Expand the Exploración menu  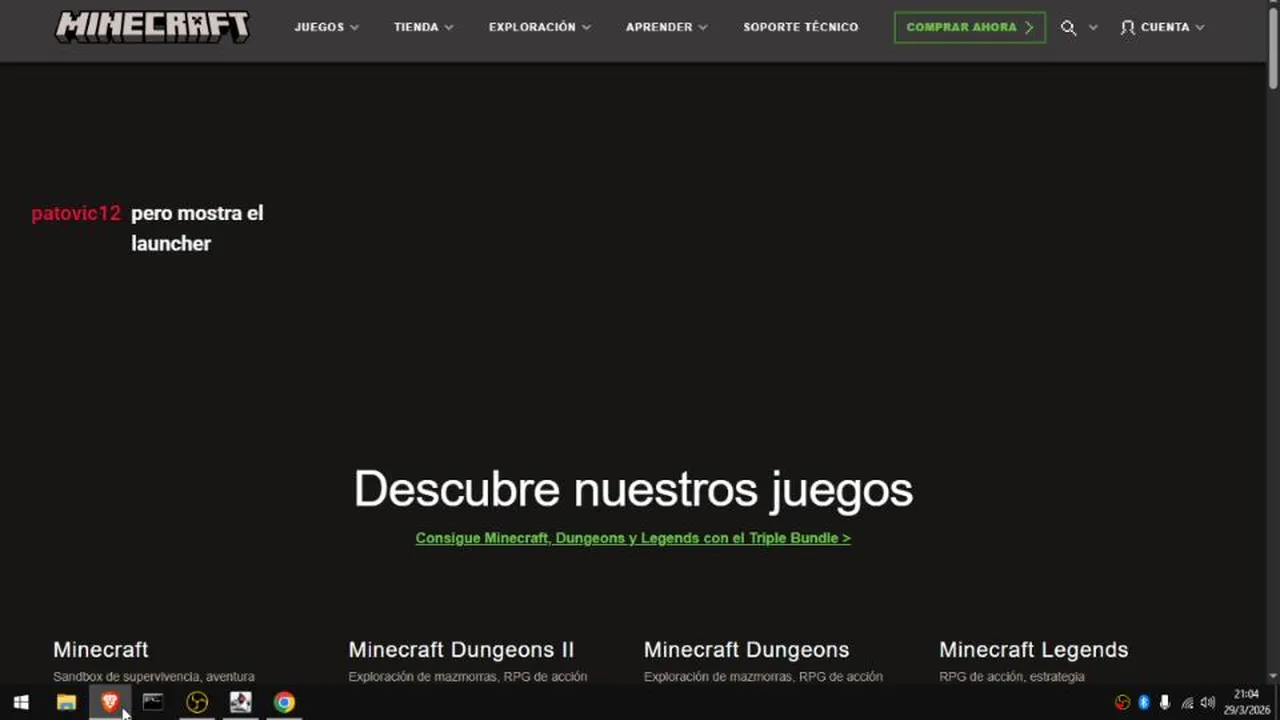[x=539, y=27]
